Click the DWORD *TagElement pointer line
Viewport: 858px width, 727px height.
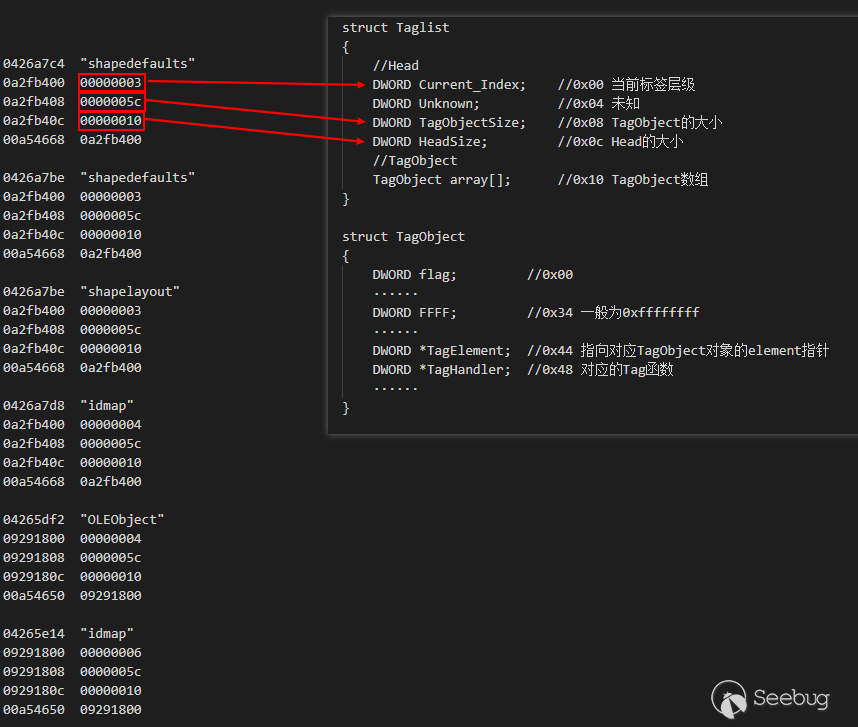click(x=442, y=351)
